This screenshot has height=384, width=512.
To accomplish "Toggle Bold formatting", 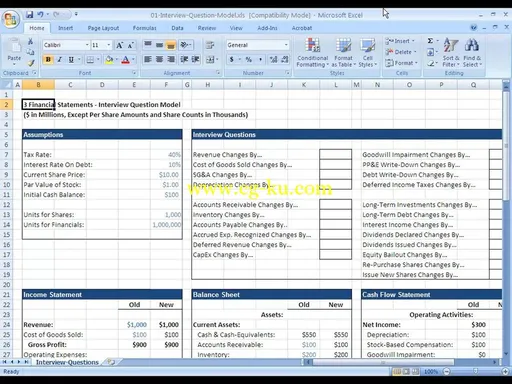I will (x=48, y=60).
